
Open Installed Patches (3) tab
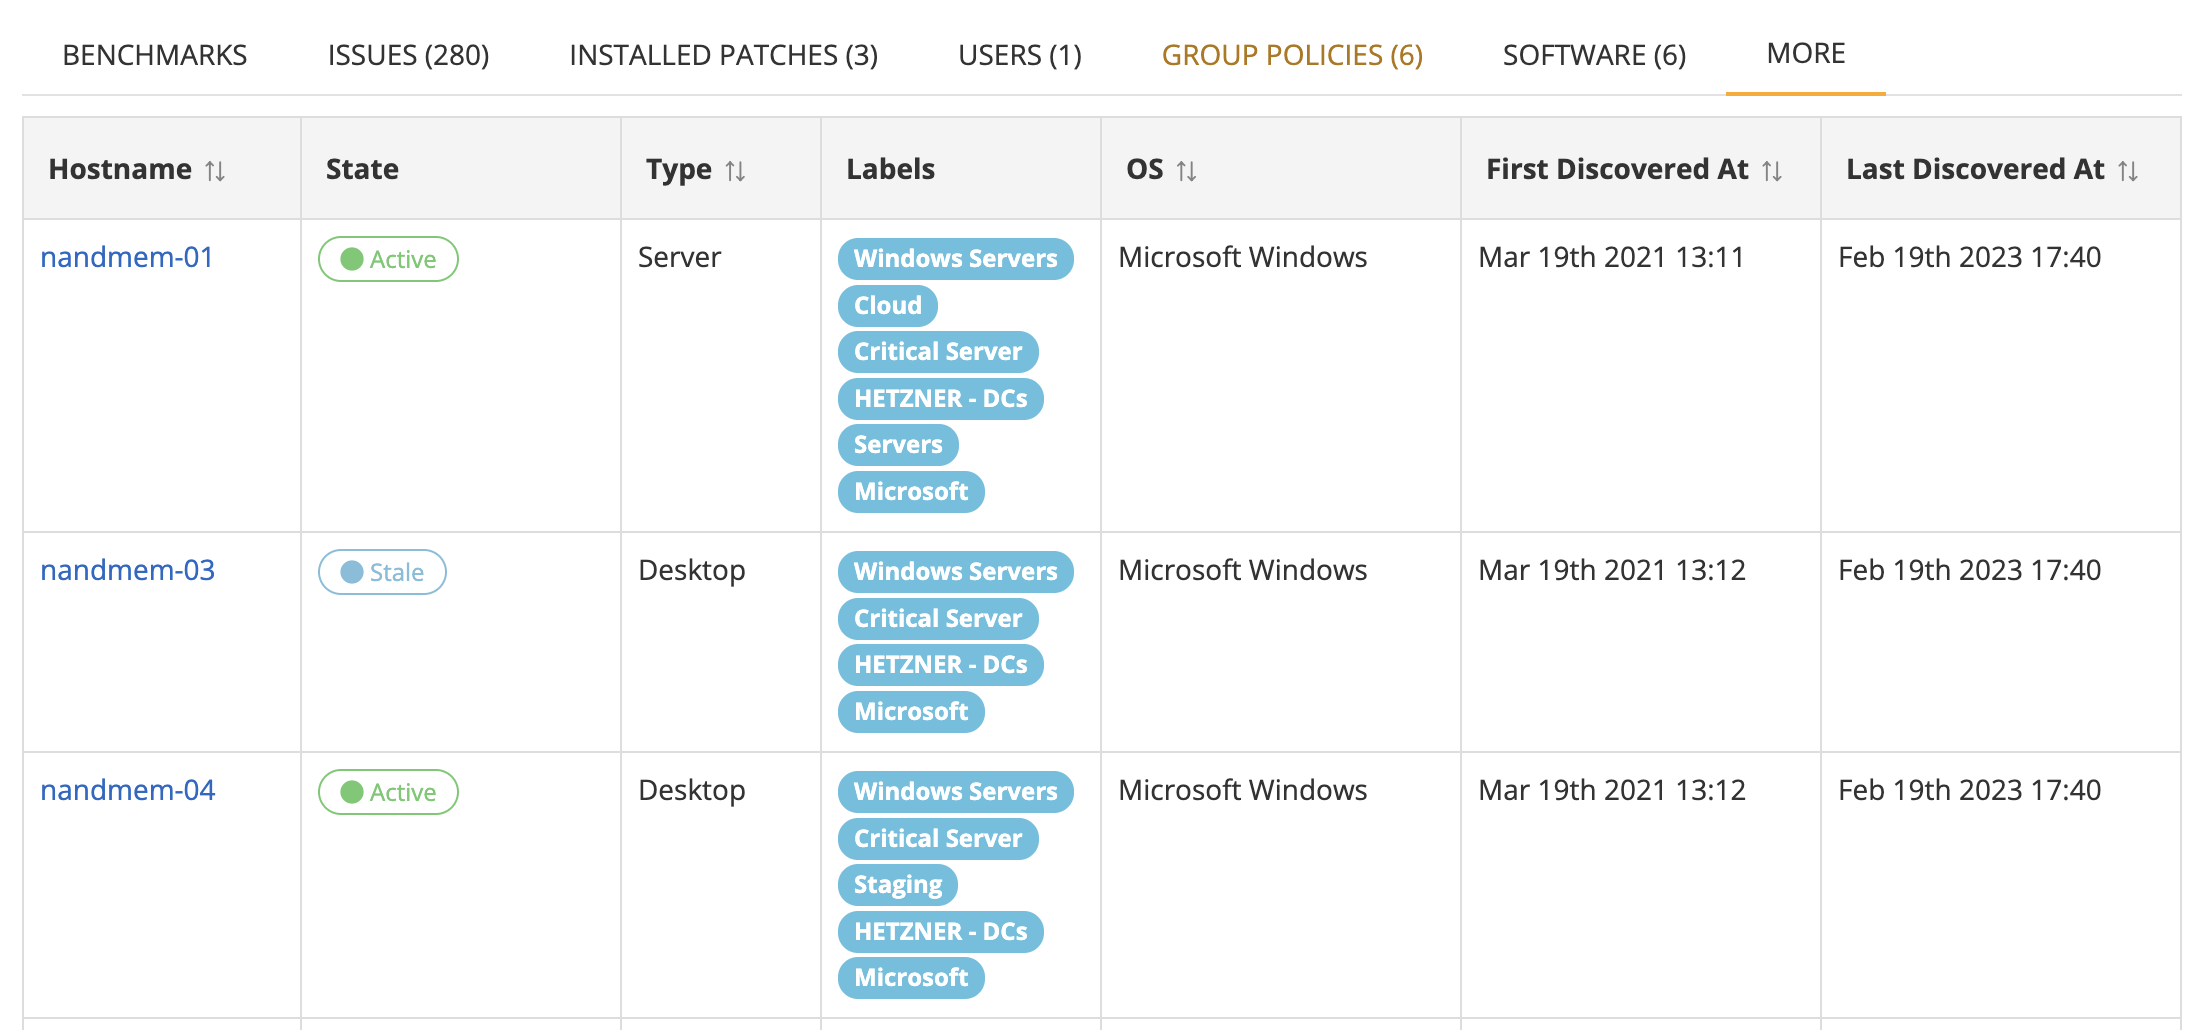[x=723, y=55]
